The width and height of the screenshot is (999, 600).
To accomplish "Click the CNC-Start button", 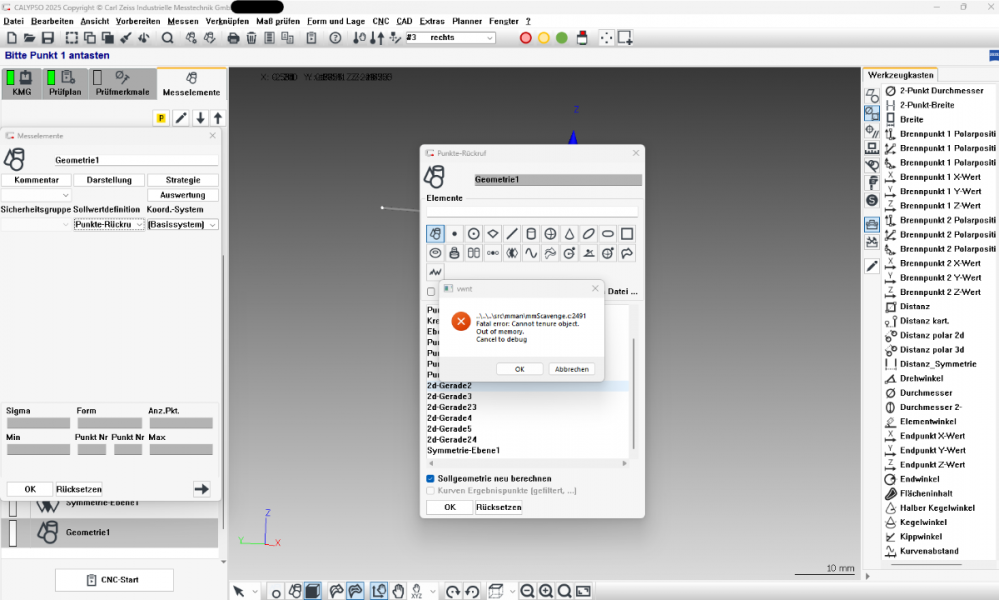I will coord(114,580).
